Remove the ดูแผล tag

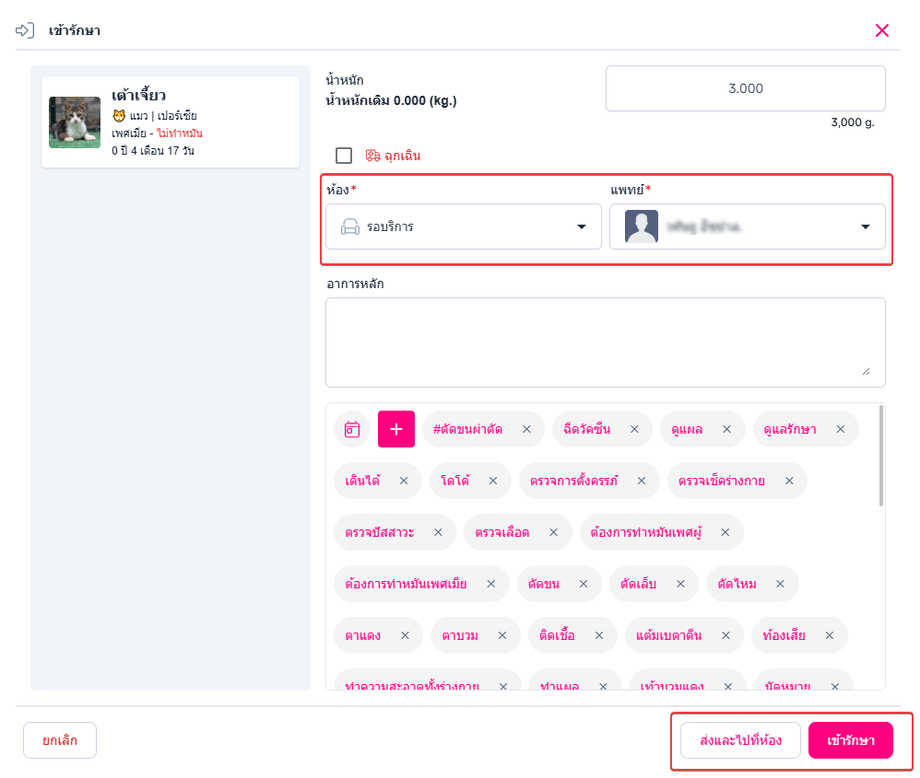tap(726, 429)
